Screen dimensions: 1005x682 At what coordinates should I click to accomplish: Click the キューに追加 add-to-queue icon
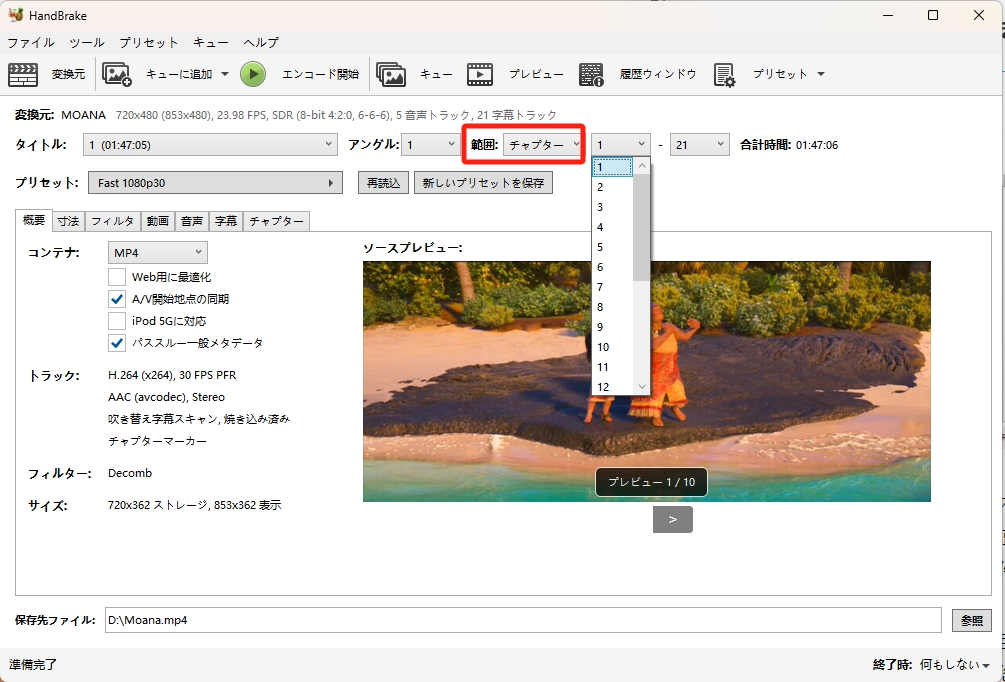click(117, 74)
